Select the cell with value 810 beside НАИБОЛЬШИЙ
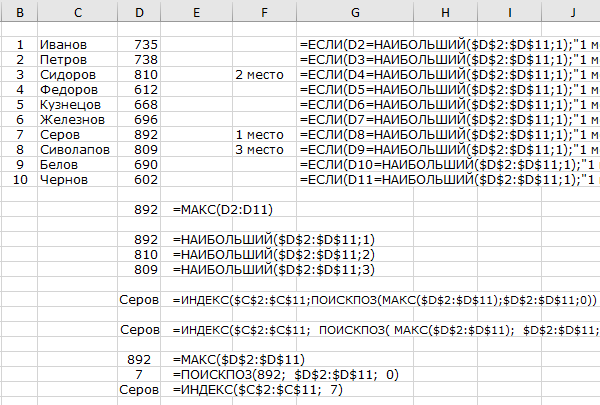 click(x=146, y=255)
